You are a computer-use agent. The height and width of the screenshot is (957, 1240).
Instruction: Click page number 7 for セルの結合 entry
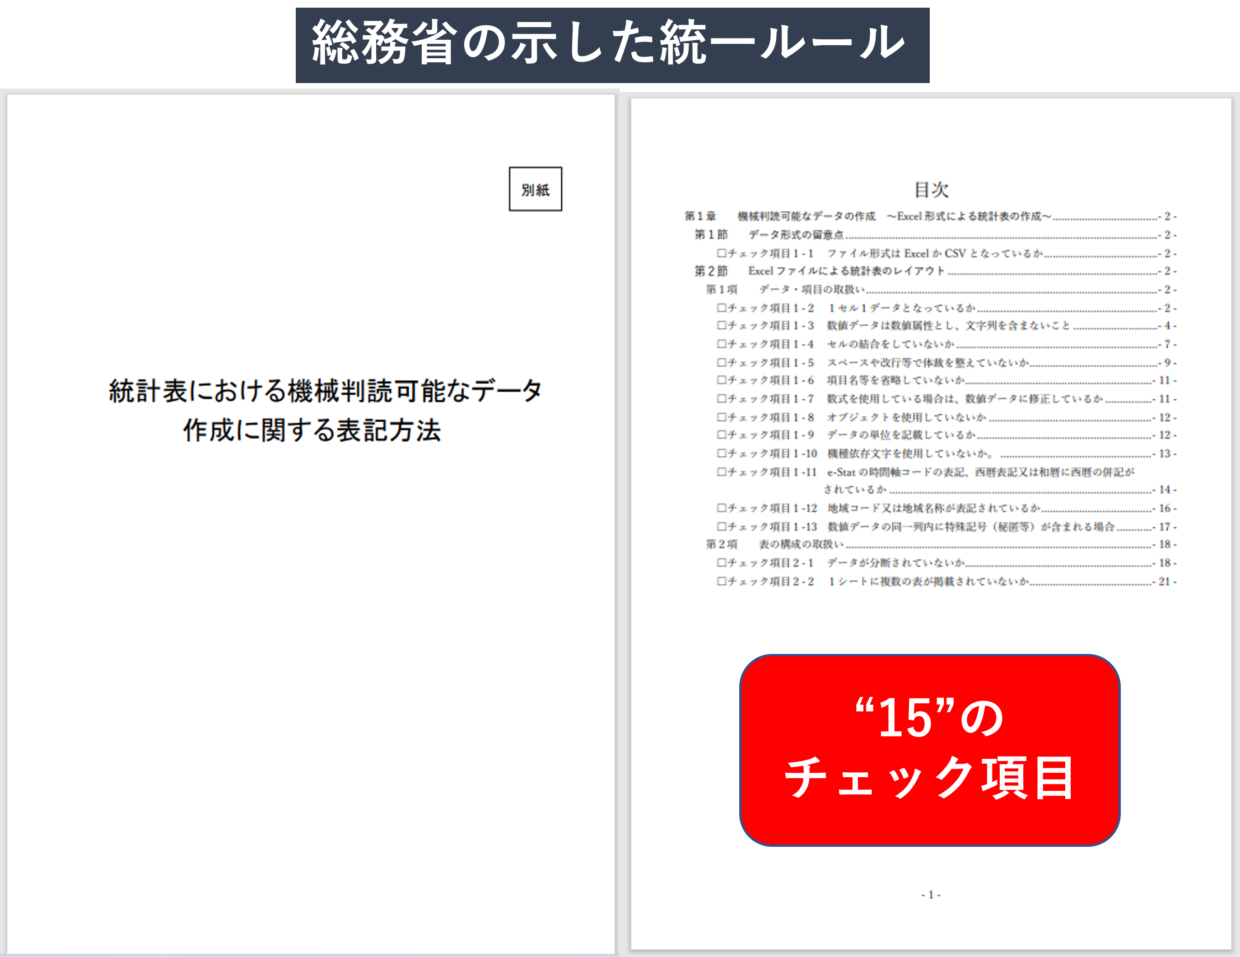1169,345
